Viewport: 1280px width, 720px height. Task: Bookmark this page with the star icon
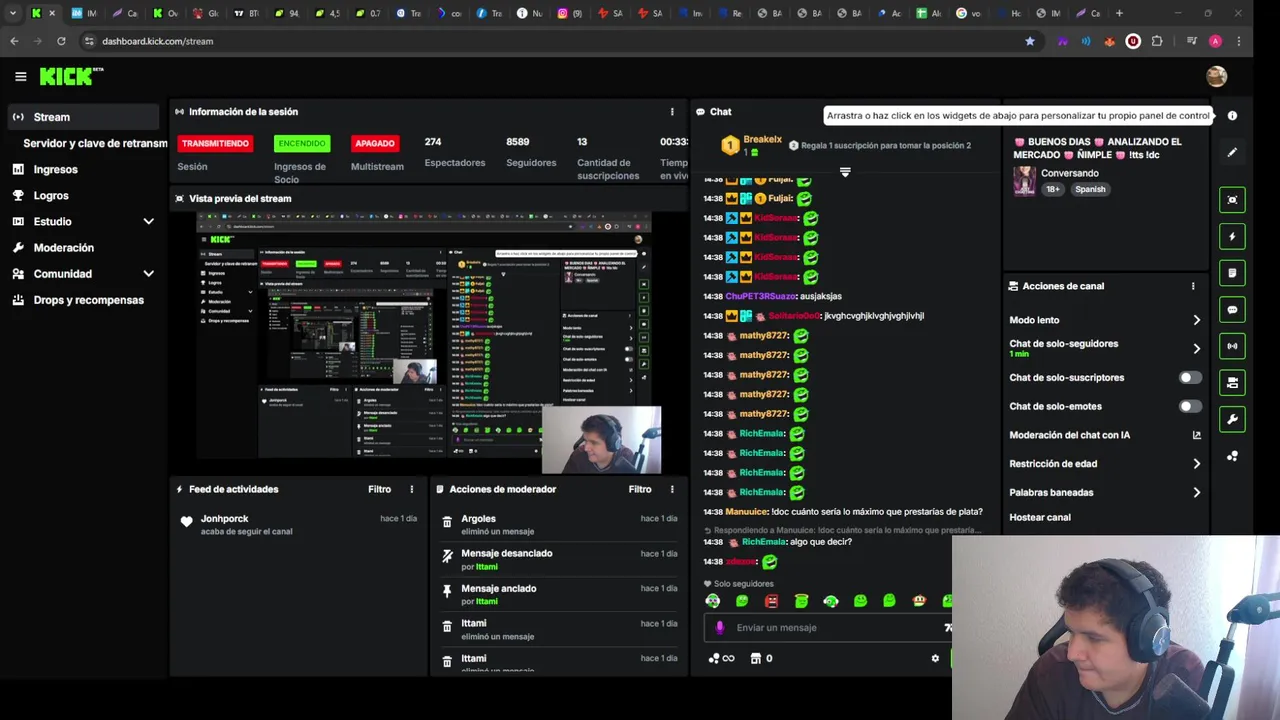tap(1030, 41)
